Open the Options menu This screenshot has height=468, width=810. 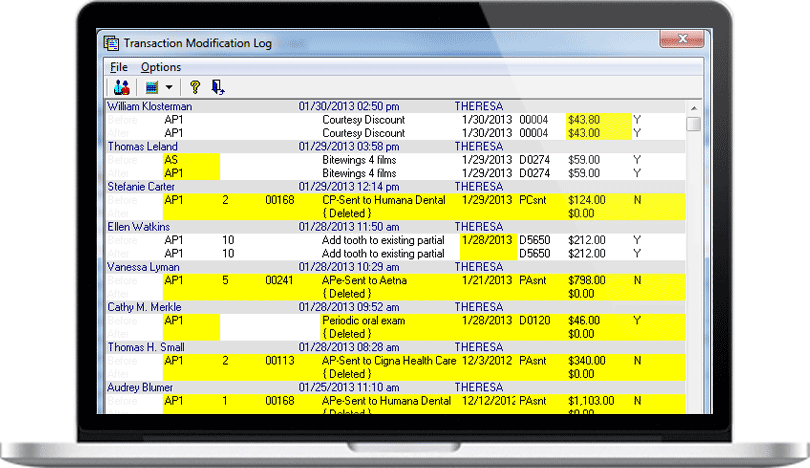[x=161, y=67]
